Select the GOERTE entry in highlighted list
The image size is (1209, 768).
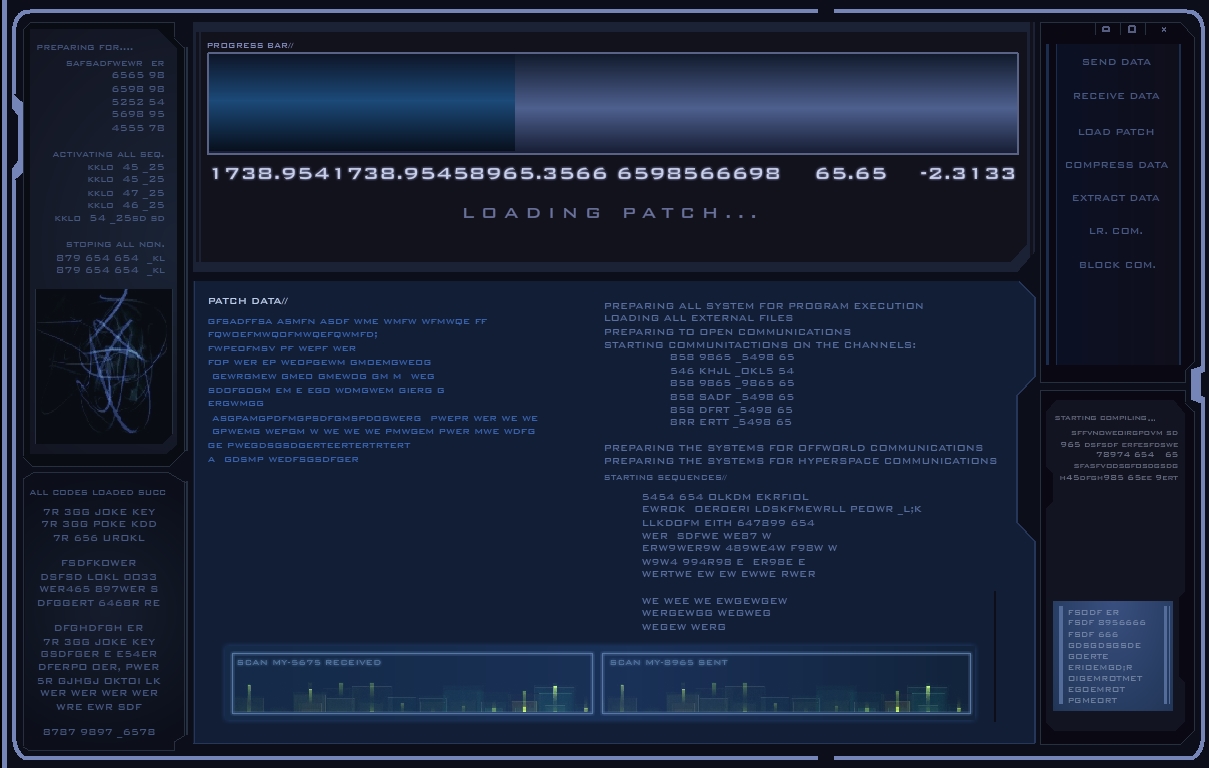(x=1088, y=656)
